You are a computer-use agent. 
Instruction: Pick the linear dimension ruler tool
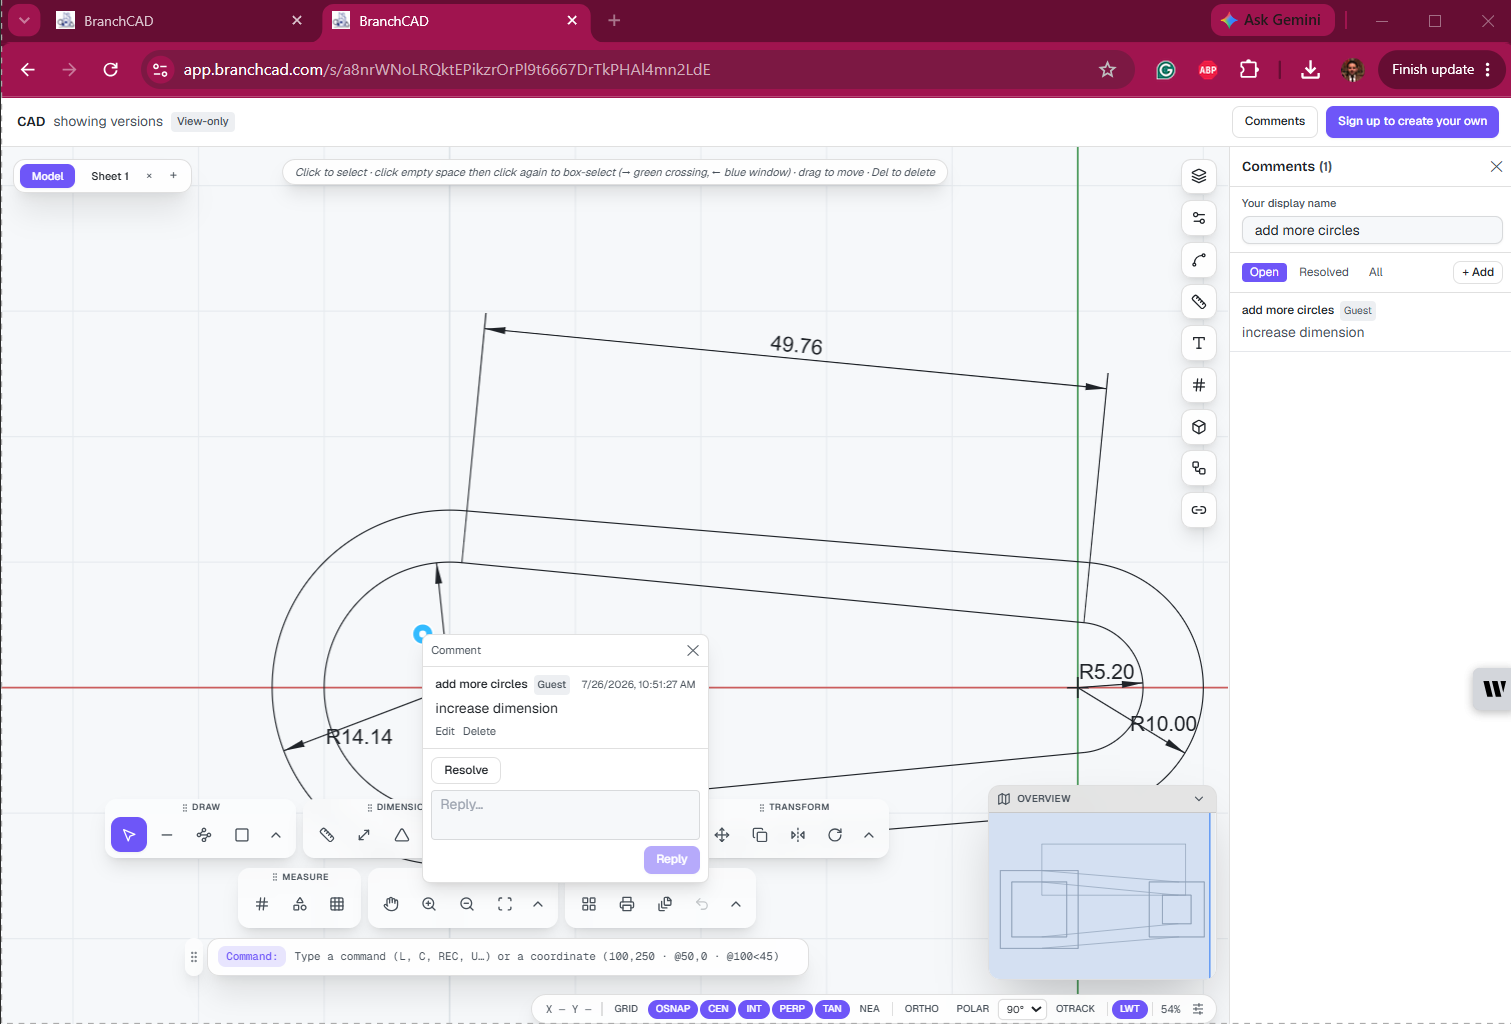click(x=327, y=835)
